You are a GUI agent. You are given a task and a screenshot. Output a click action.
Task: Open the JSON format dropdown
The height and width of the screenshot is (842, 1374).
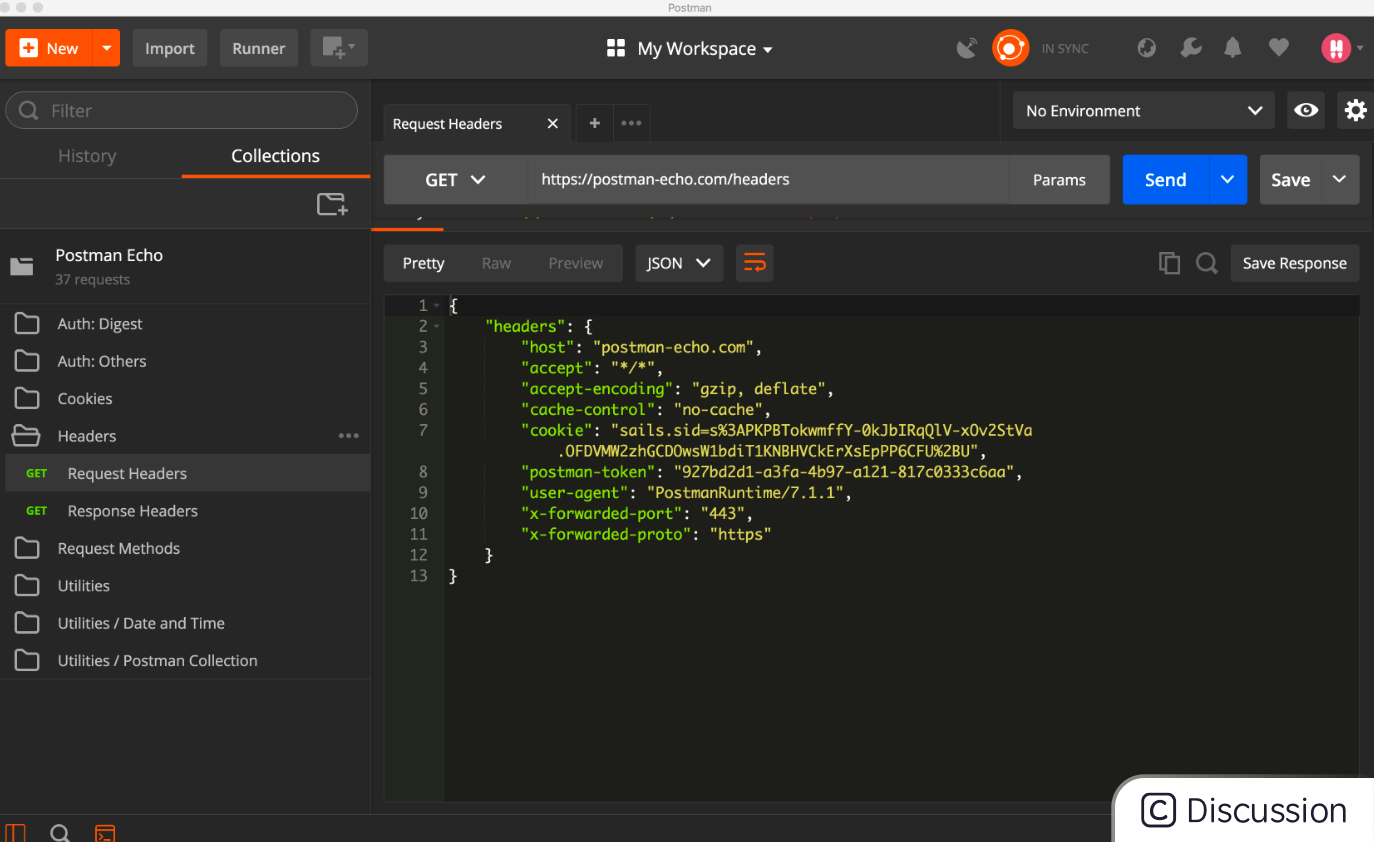coord(679,263)
